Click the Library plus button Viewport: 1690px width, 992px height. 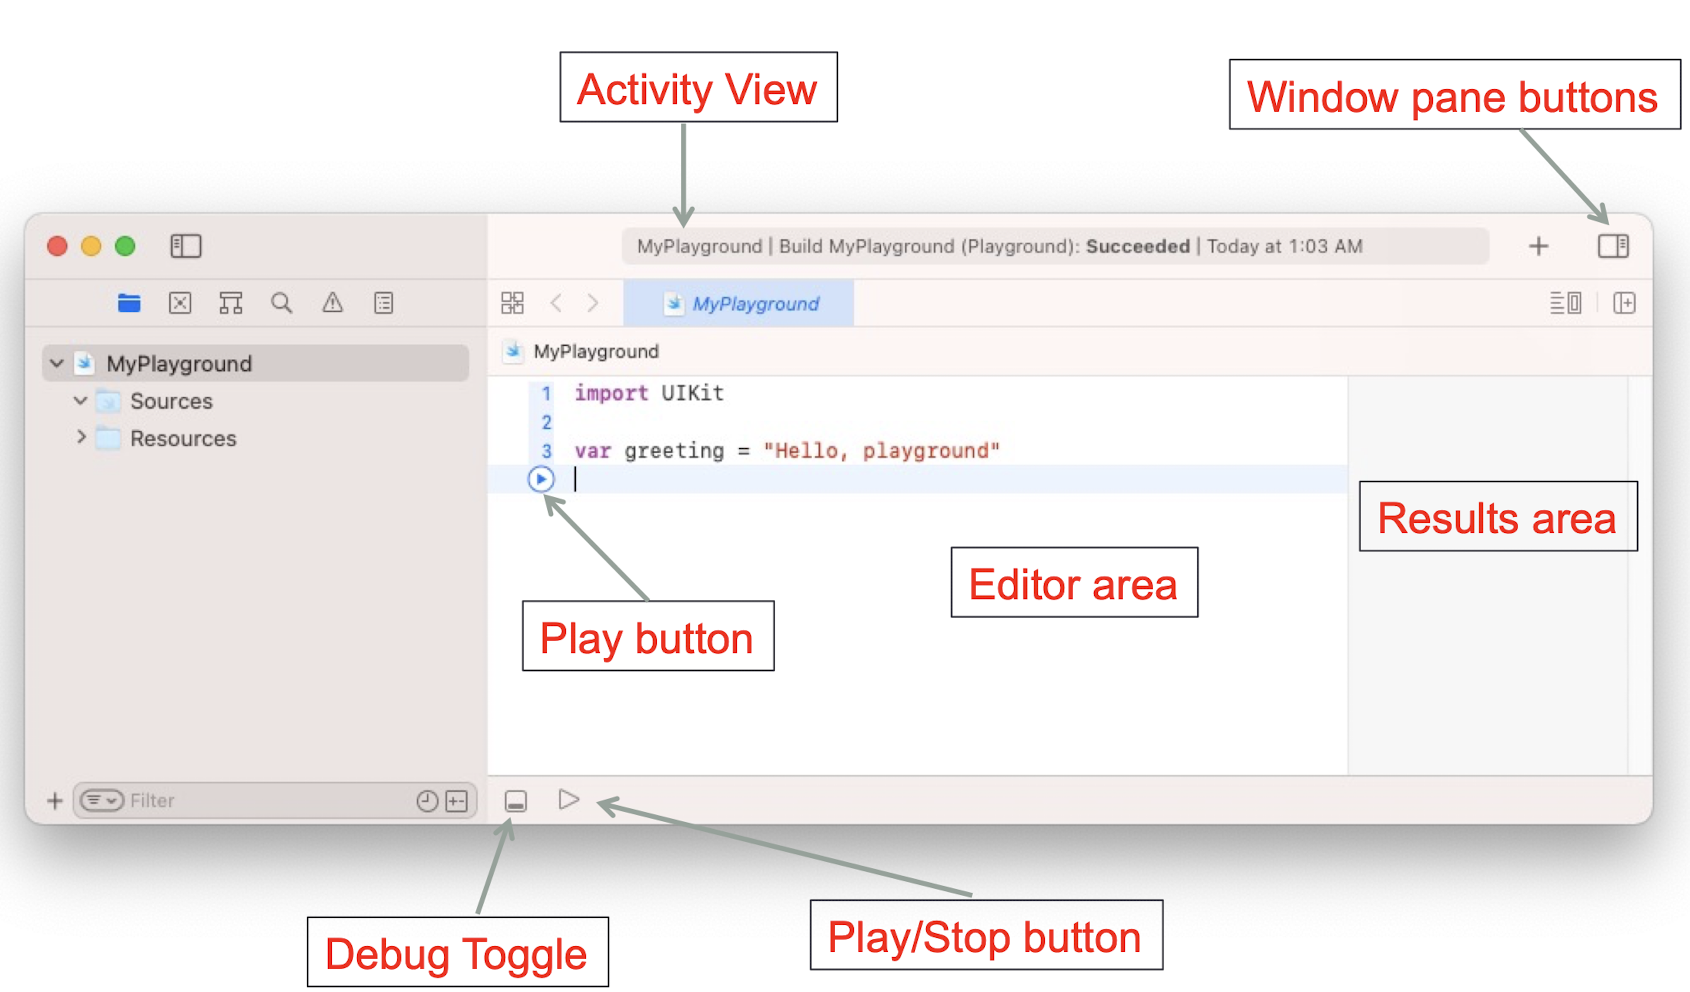point(1539,246)
